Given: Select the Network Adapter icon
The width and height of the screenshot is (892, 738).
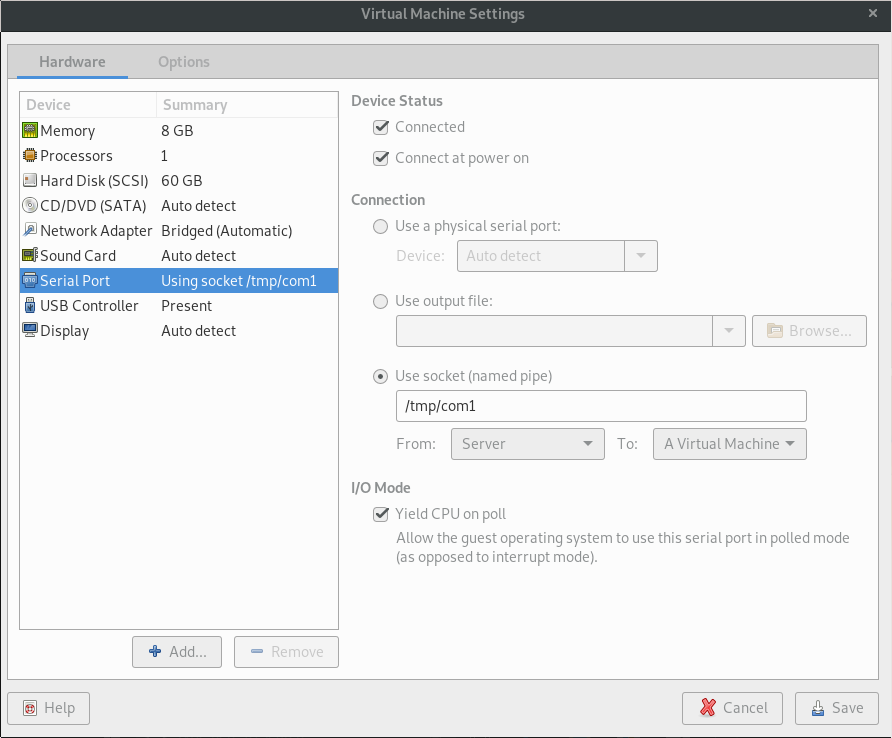Looking at the screenshot, I should click(30, 231).
